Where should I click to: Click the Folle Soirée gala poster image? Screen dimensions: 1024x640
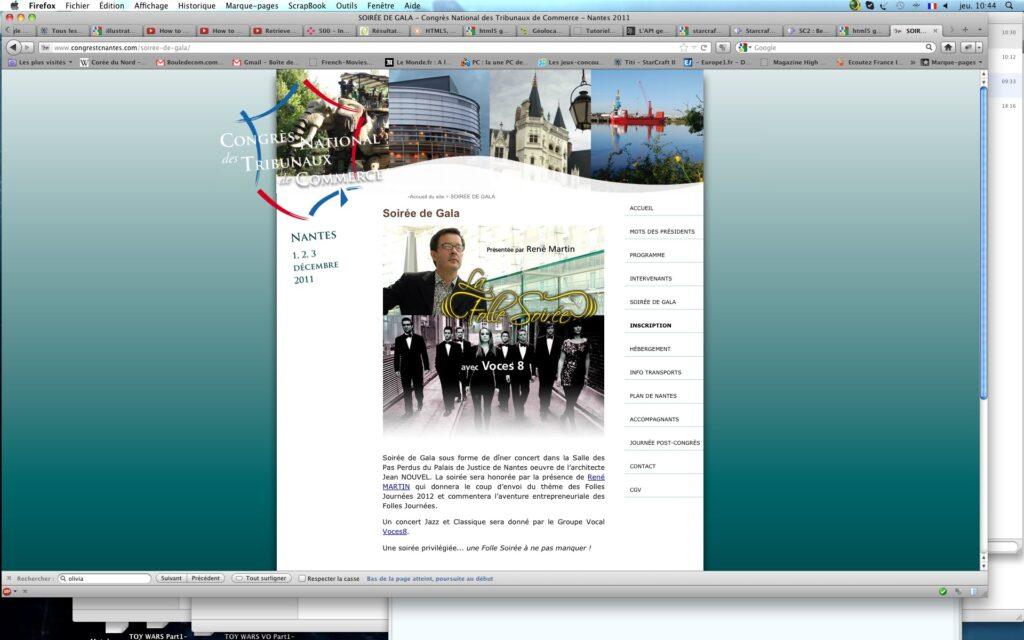[493, 331]
